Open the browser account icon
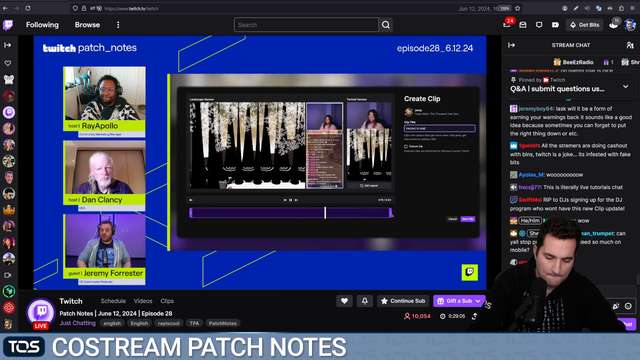The image size is (640, 360). tap(564, 8)
